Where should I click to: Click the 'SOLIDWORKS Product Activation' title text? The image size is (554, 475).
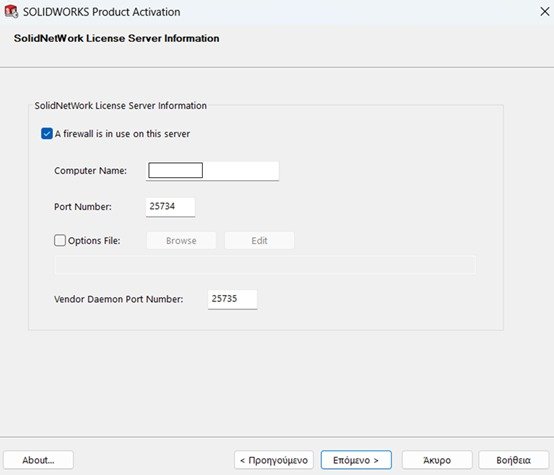[x=102, y=12]
